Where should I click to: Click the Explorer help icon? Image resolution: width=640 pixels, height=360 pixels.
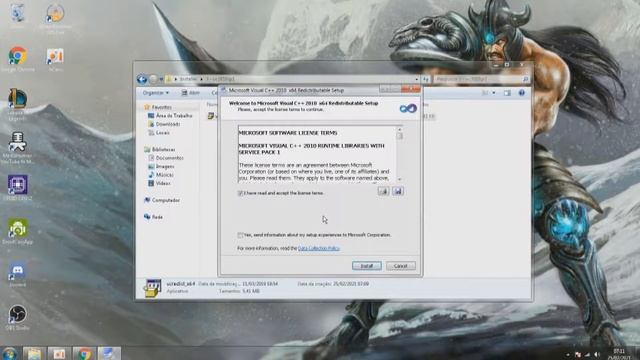coord(521,93)
